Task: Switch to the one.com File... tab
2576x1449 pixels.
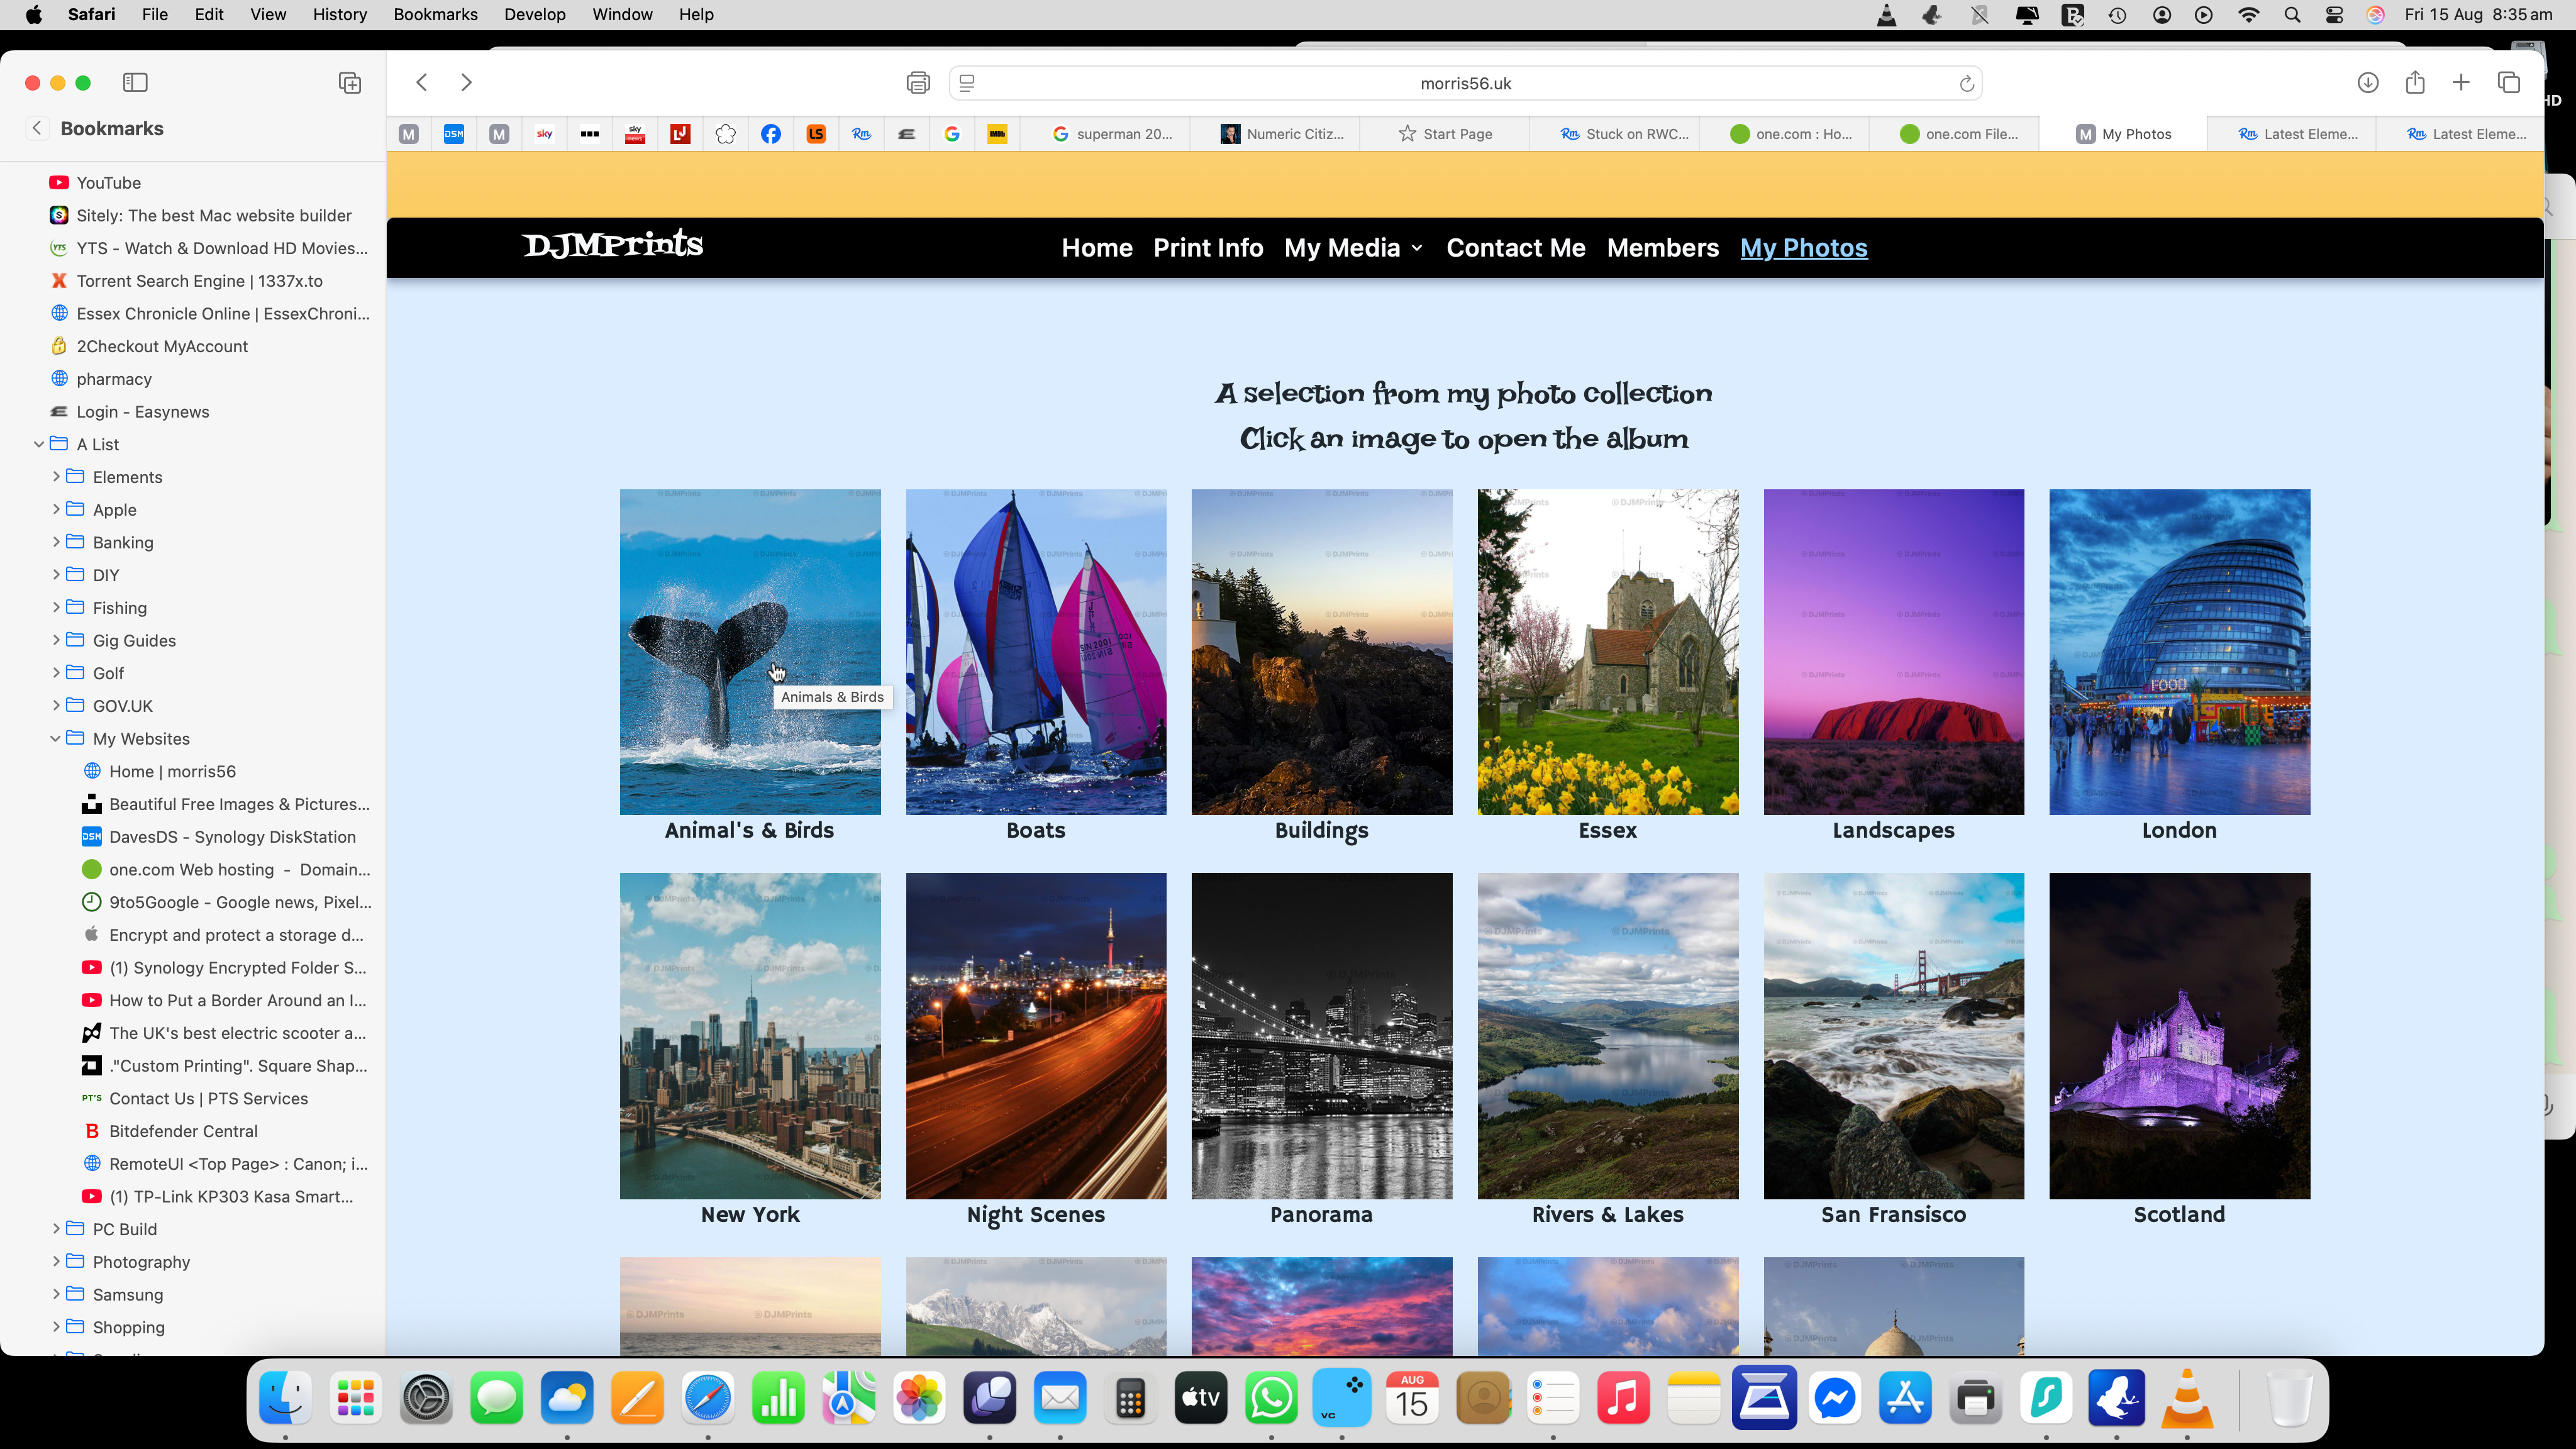Action: (1953, 134)
